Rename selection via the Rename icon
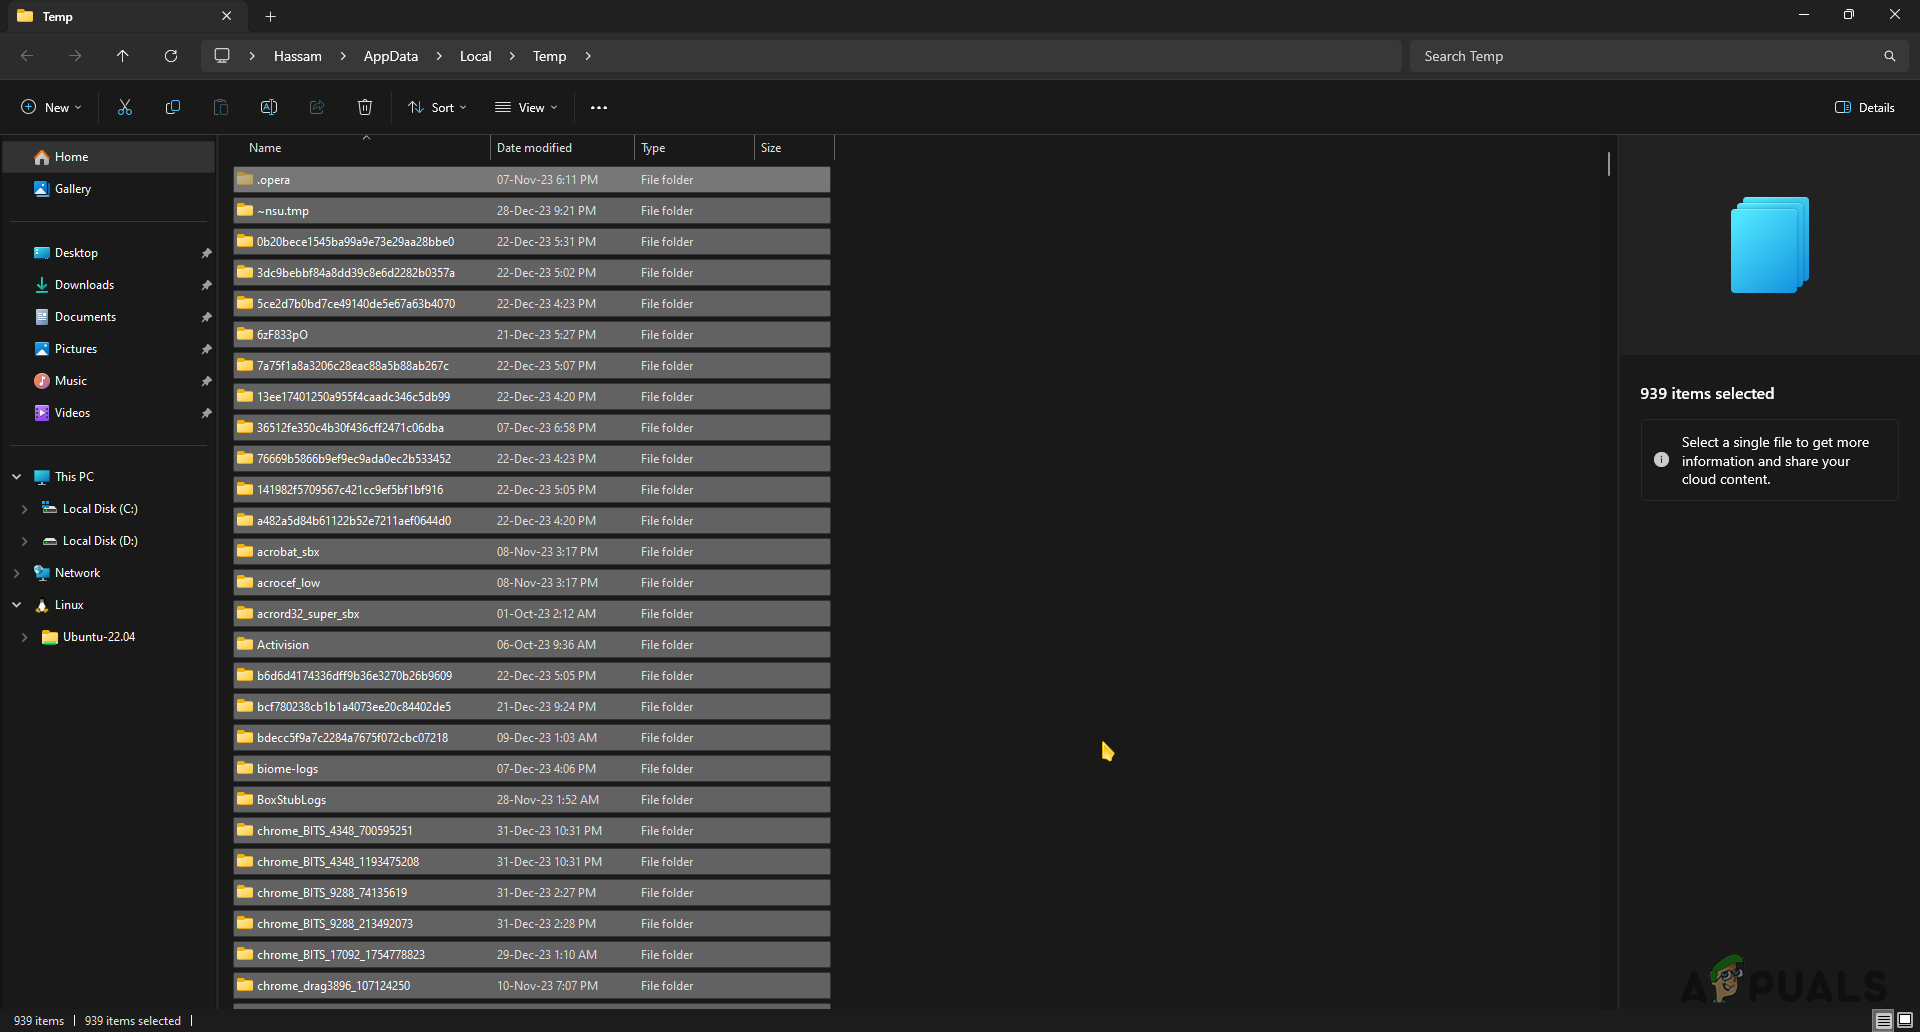 click(x=268, y=107)
